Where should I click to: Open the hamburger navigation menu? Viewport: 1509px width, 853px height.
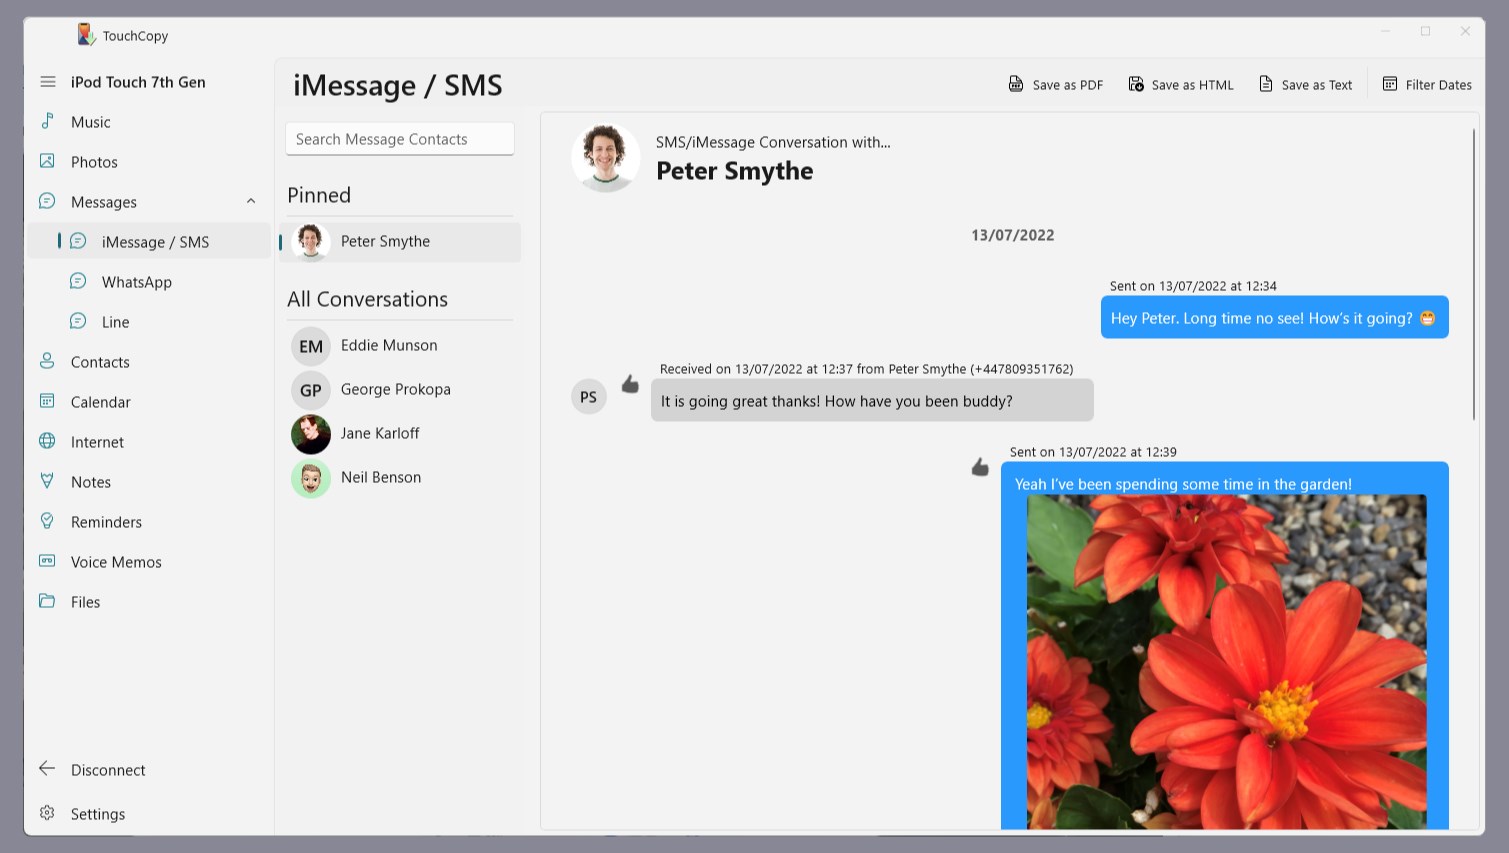pos(48,82)
